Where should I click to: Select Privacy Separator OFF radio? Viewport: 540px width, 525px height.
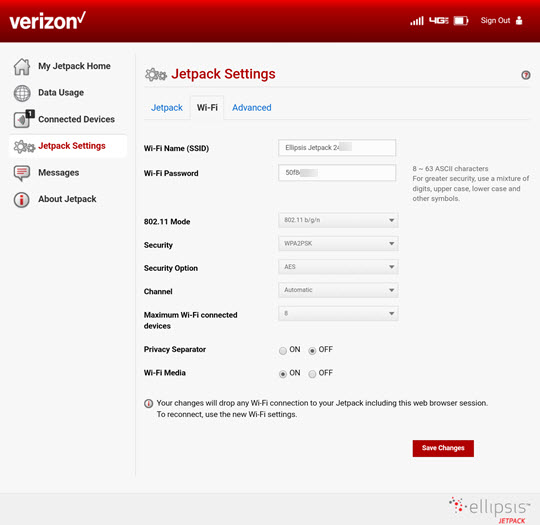coord(312,351)
